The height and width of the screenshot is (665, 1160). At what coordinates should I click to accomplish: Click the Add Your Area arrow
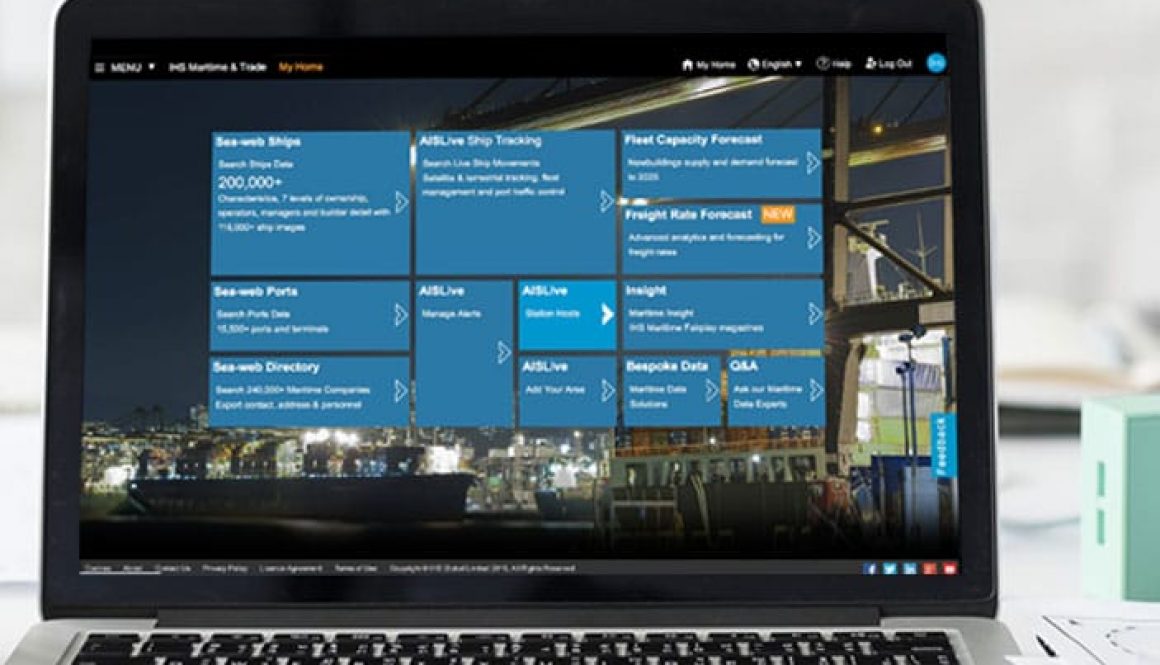tap(607, 391)
